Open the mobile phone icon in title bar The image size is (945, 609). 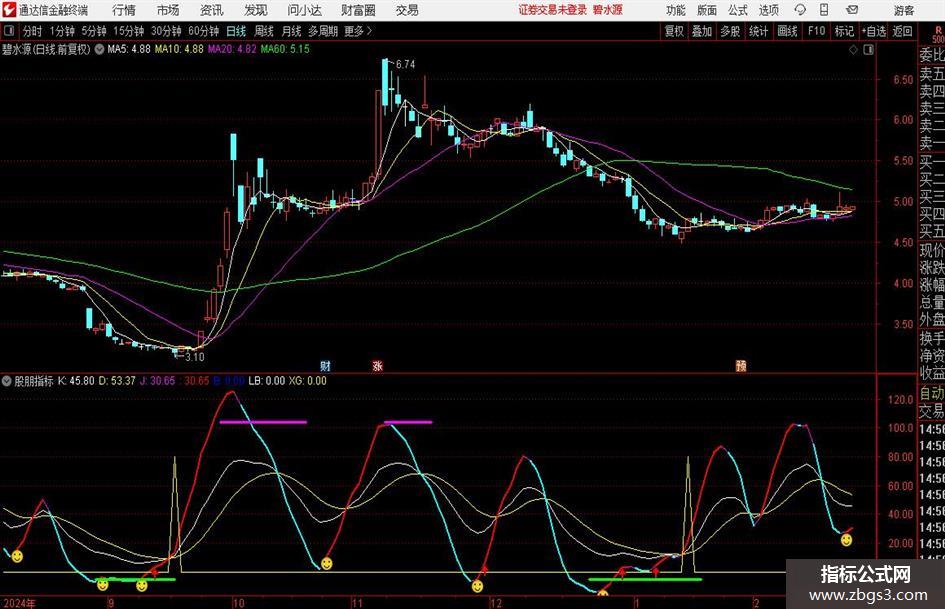tap(824, 10)
